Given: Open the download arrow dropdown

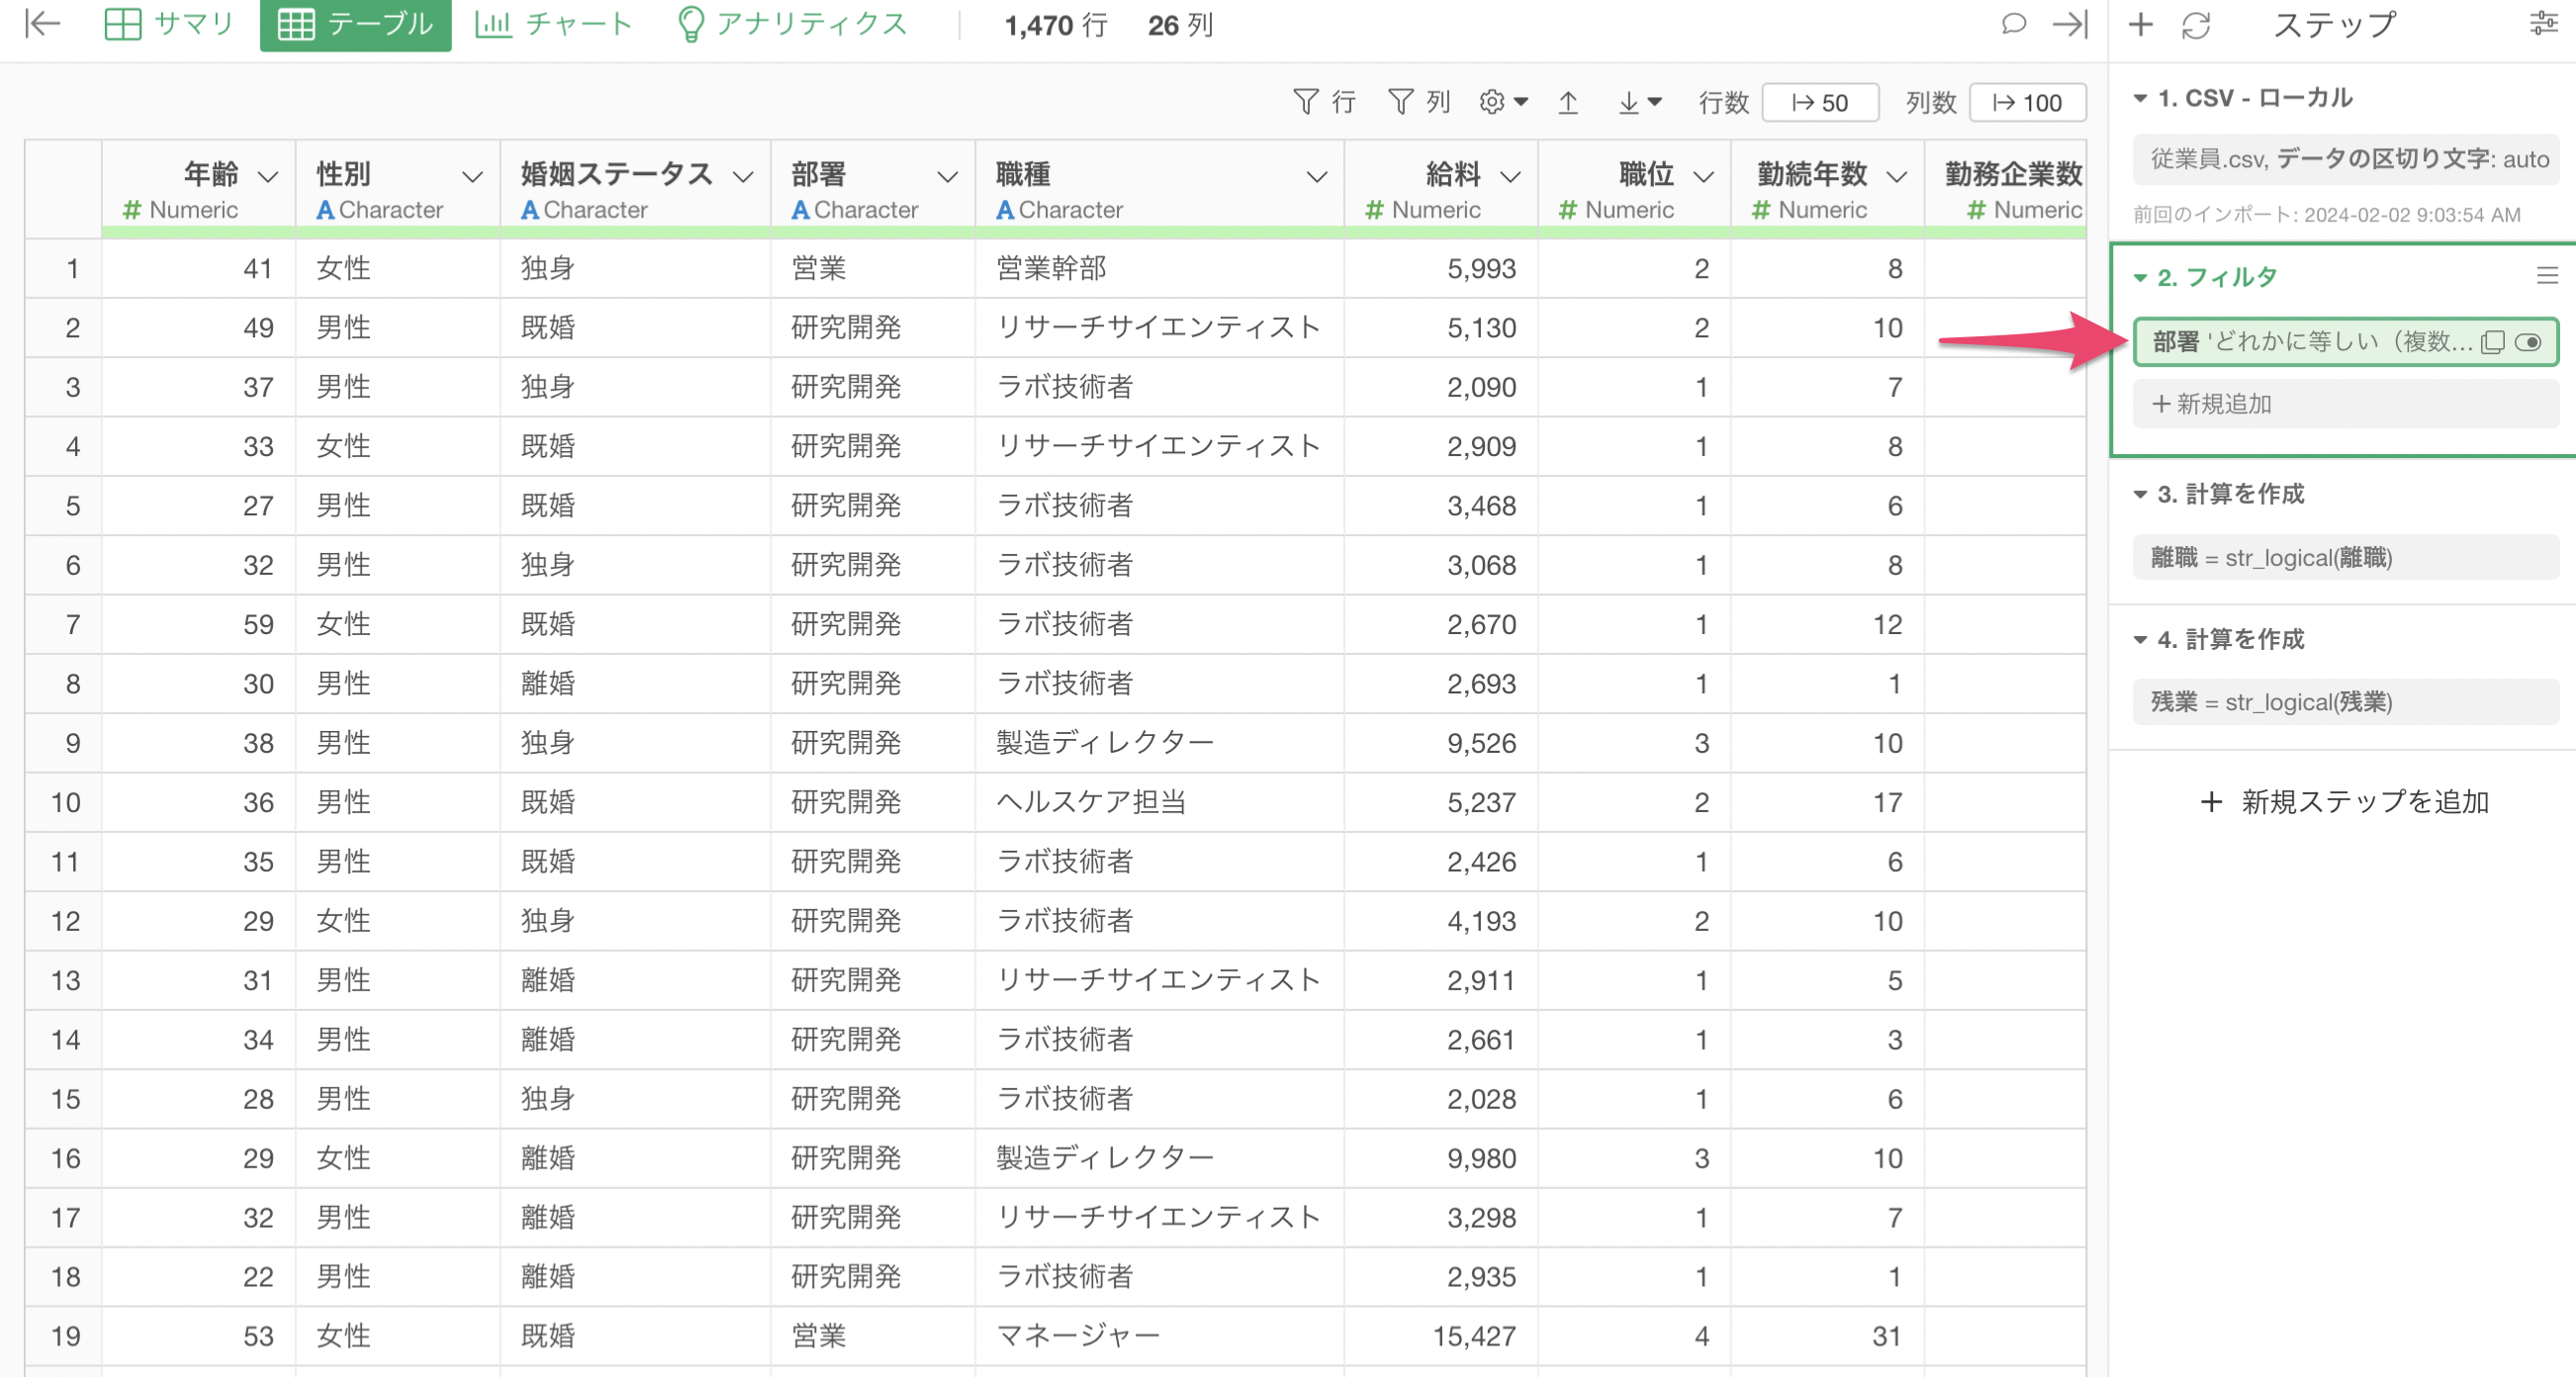Looking at the screenshot, I should (x=1639, y=102).
